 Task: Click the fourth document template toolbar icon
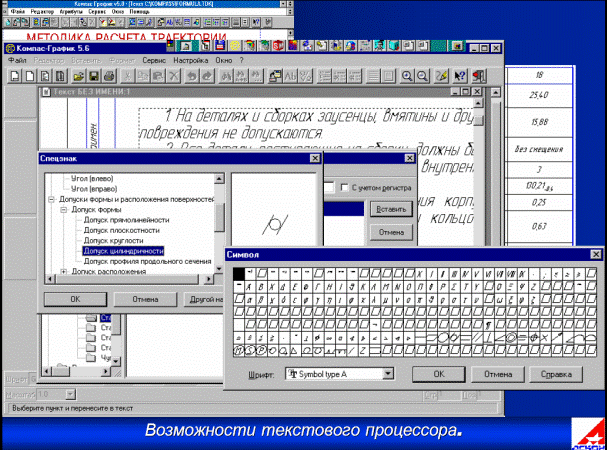coord(60,76)
